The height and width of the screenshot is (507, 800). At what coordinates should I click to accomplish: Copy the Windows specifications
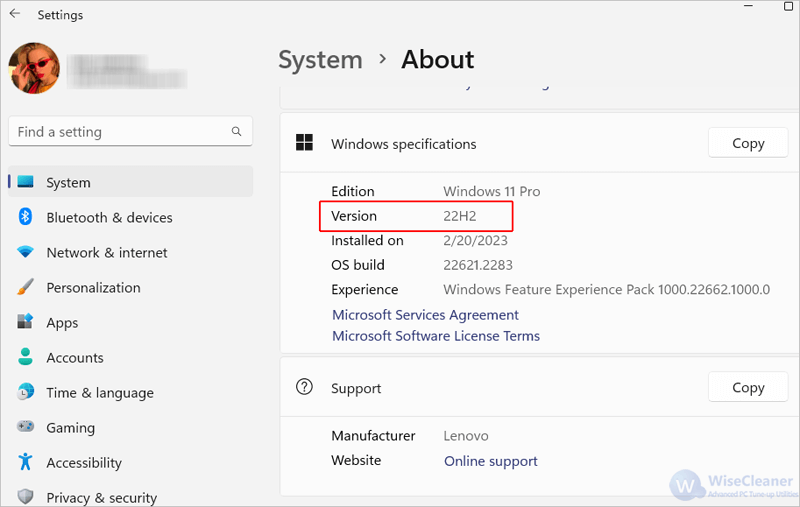click(x=748, y=143)
